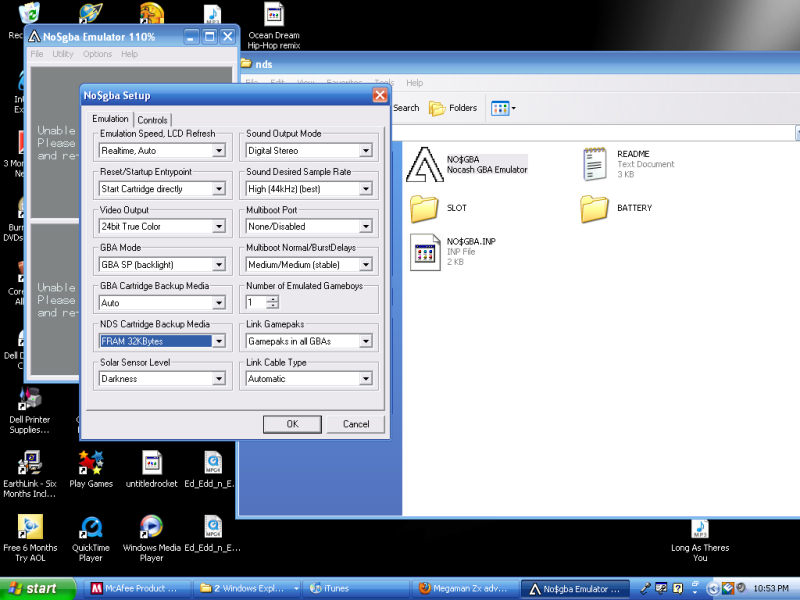This screenshot has height=600, width=800.
Task: Select the Emulation tab
Action: 110,119
